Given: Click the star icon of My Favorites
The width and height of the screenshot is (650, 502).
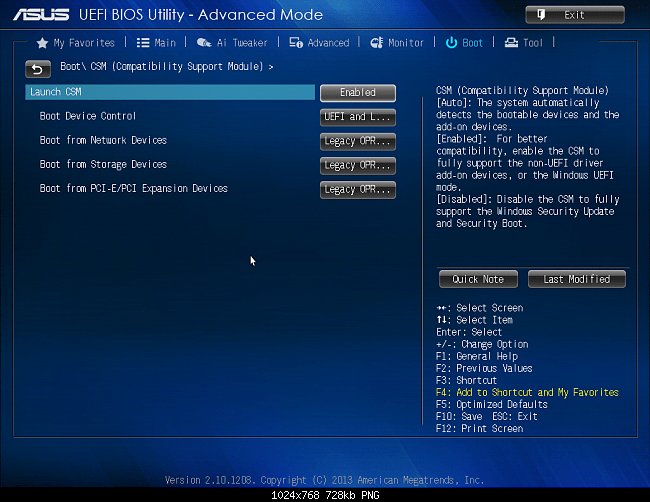Looking at the screenshot, I should 42,43.
